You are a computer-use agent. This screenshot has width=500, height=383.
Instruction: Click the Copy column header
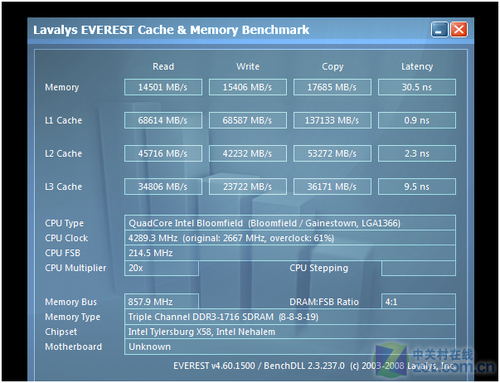(x=333, y=67)
